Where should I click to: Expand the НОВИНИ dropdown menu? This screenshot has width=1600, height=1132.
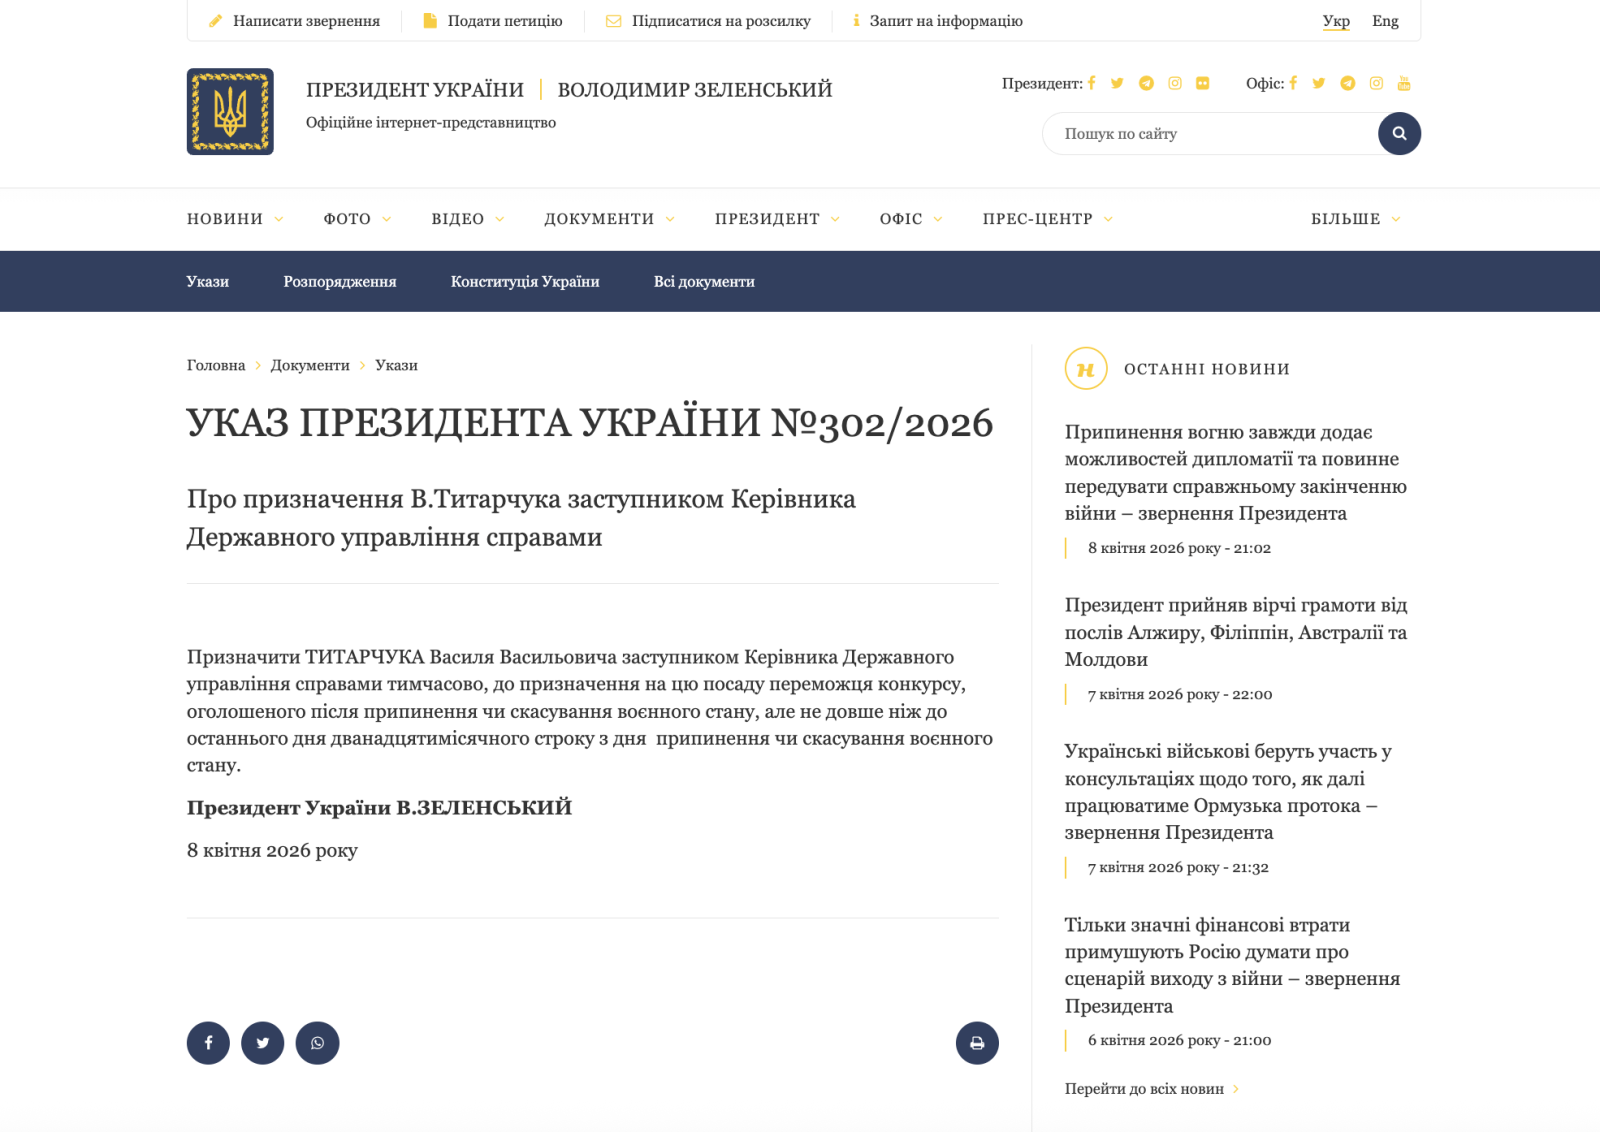[x=235, y=219]
